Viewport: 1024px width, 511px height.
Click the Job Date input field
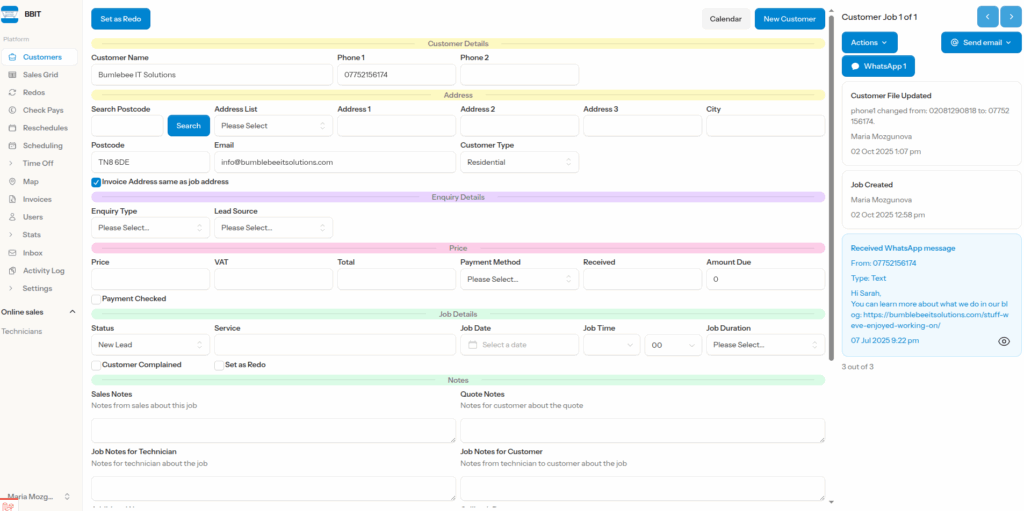[x=519, y=345]
